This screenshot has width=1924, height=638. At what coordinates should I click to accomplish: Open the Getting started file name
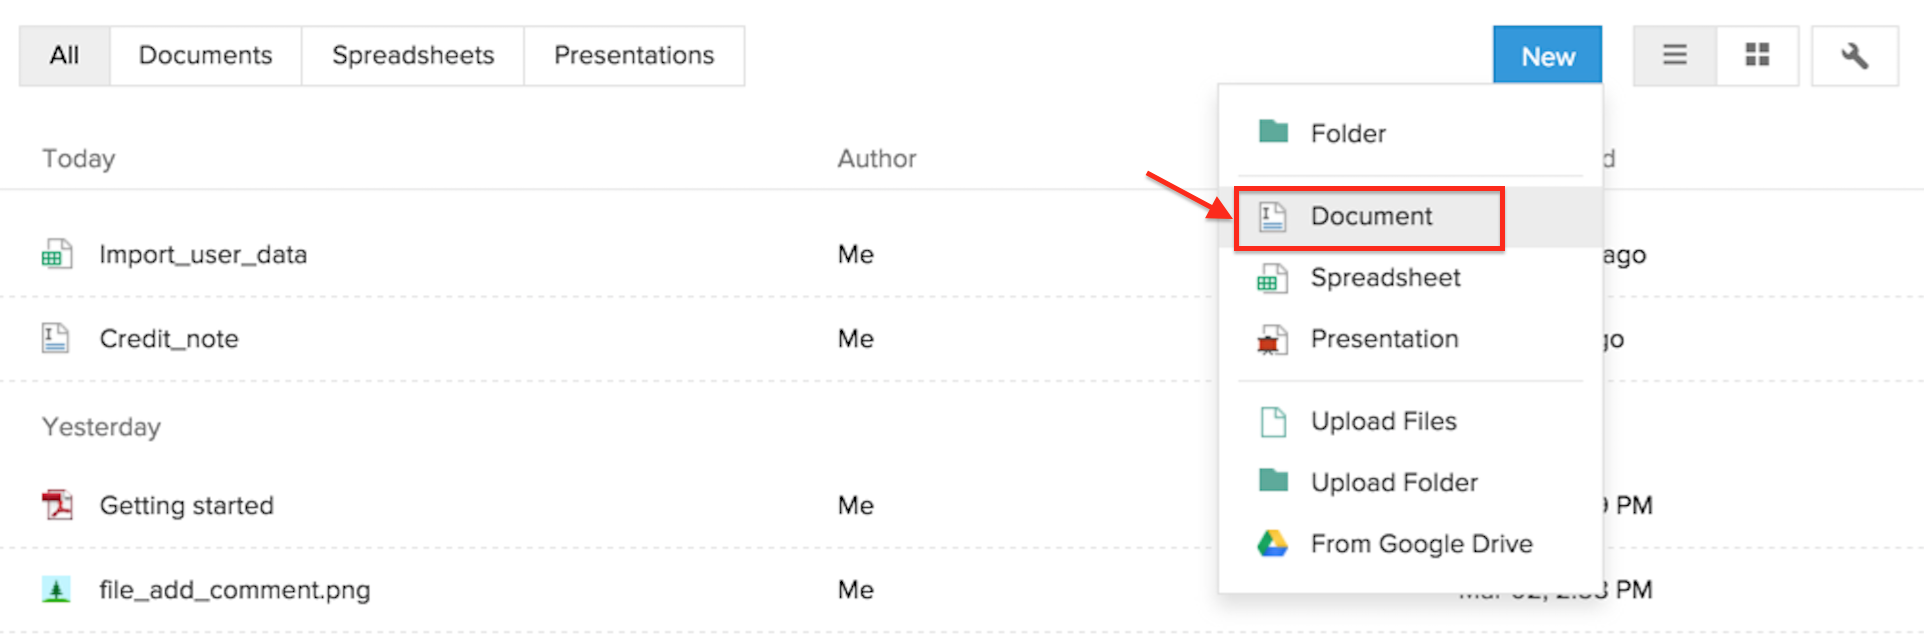[x=186, y=506]
